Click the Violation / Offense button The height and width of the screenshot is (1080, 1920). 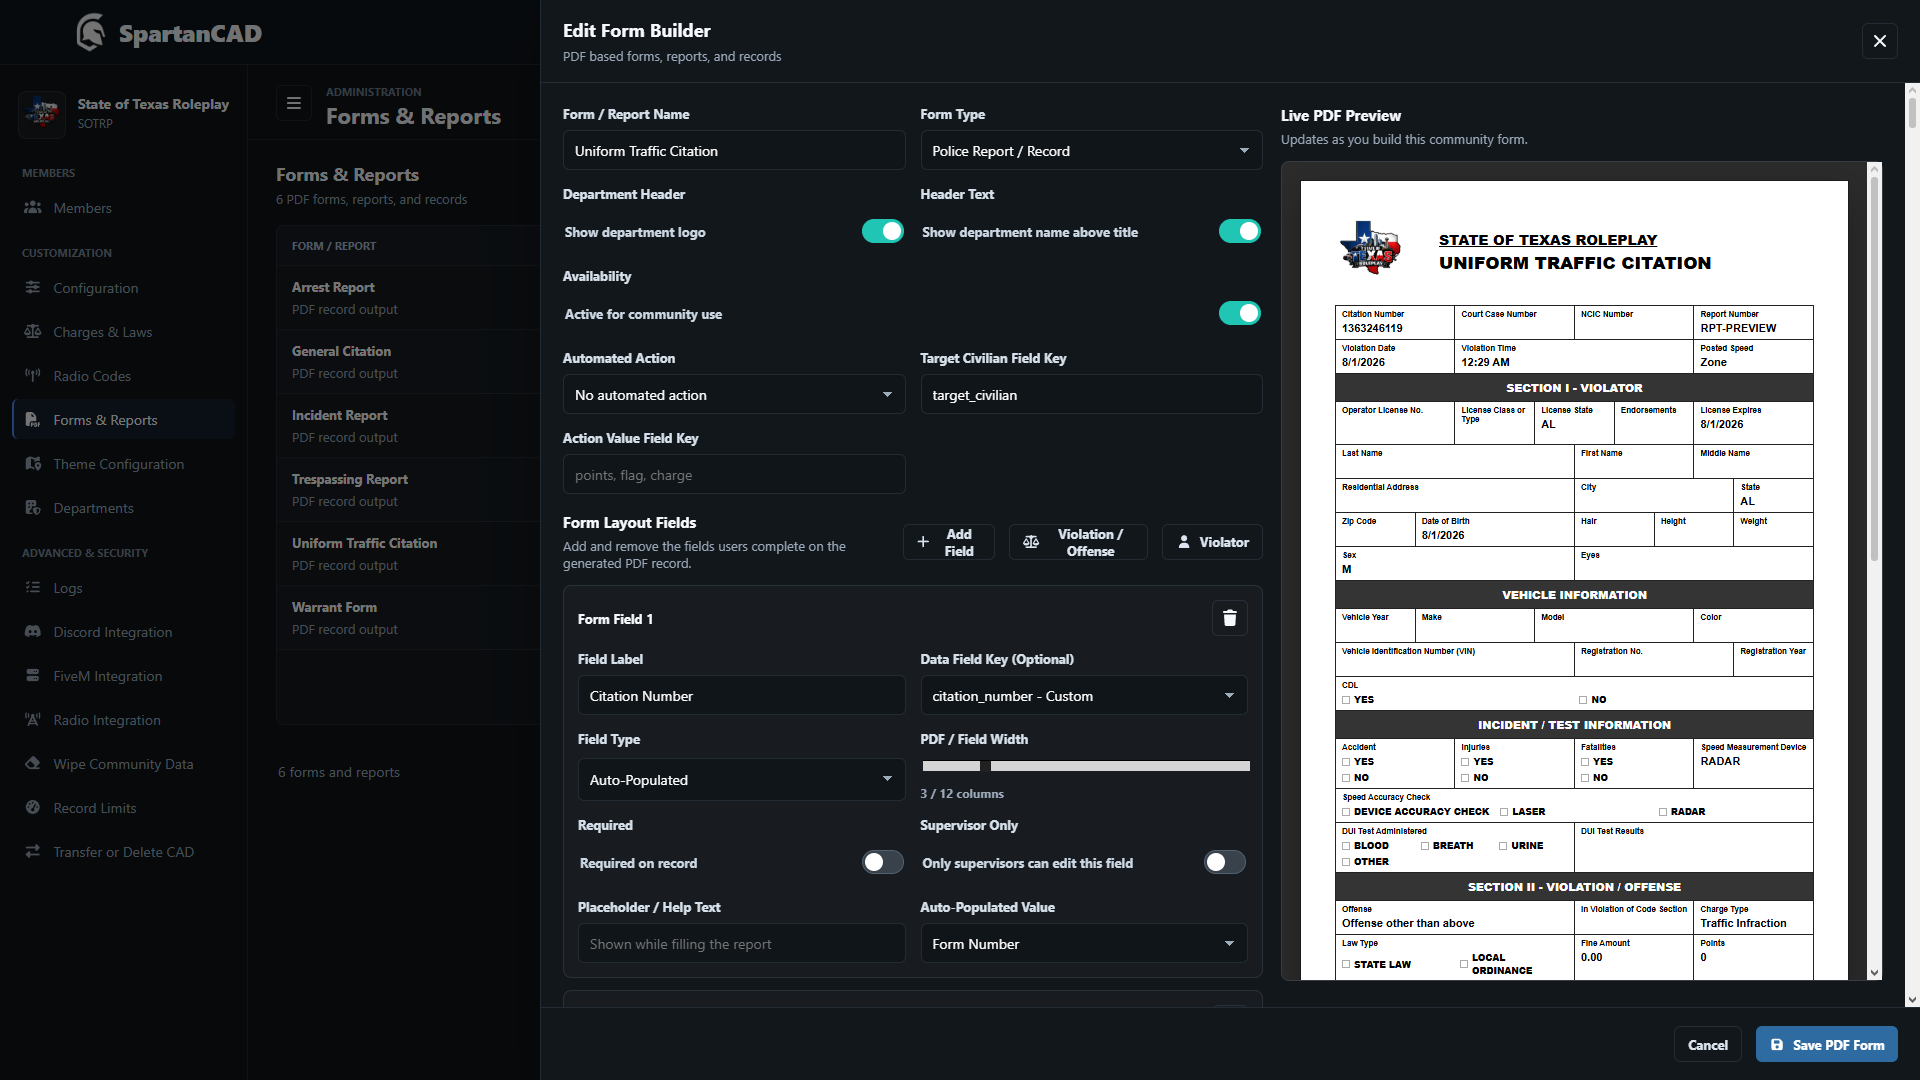pos(1078,542)
